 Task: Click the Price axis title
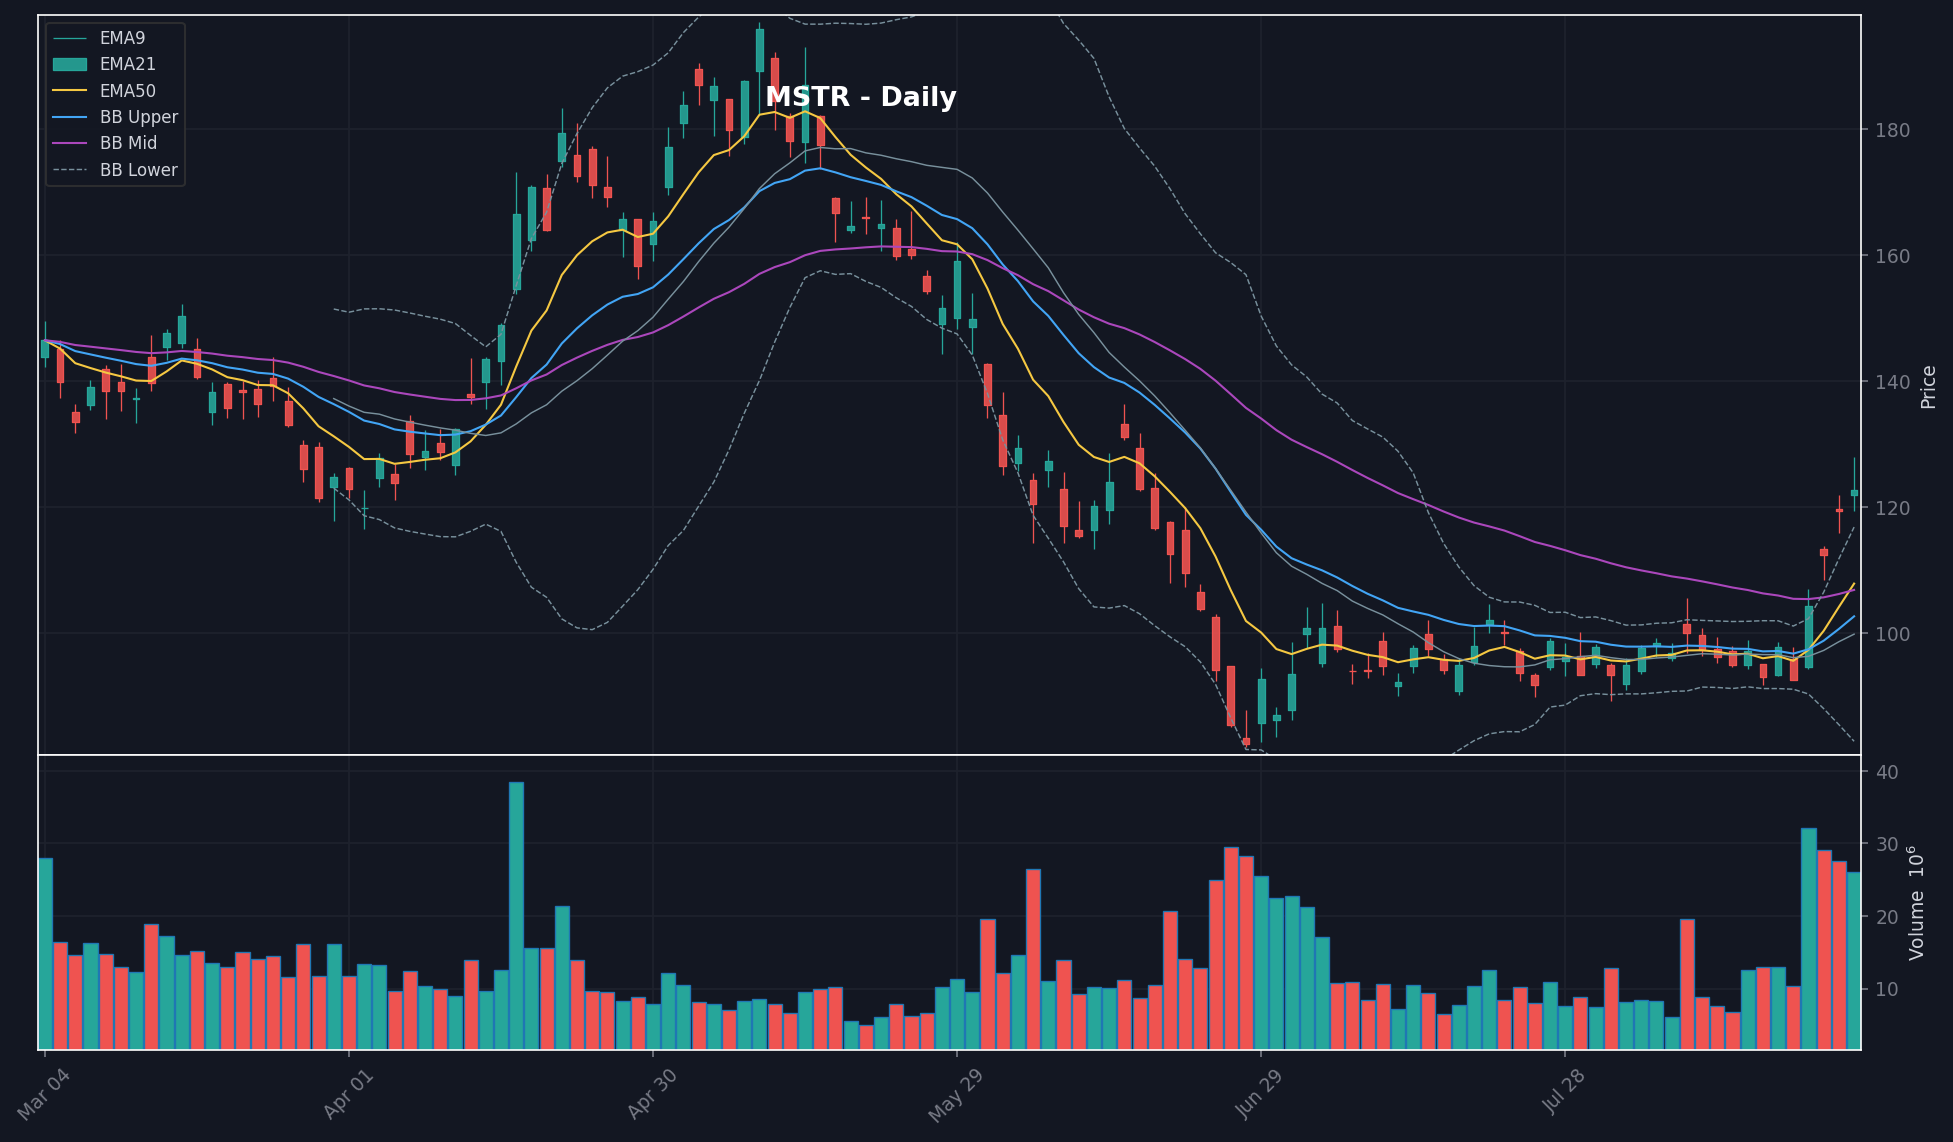point(1929,387)
